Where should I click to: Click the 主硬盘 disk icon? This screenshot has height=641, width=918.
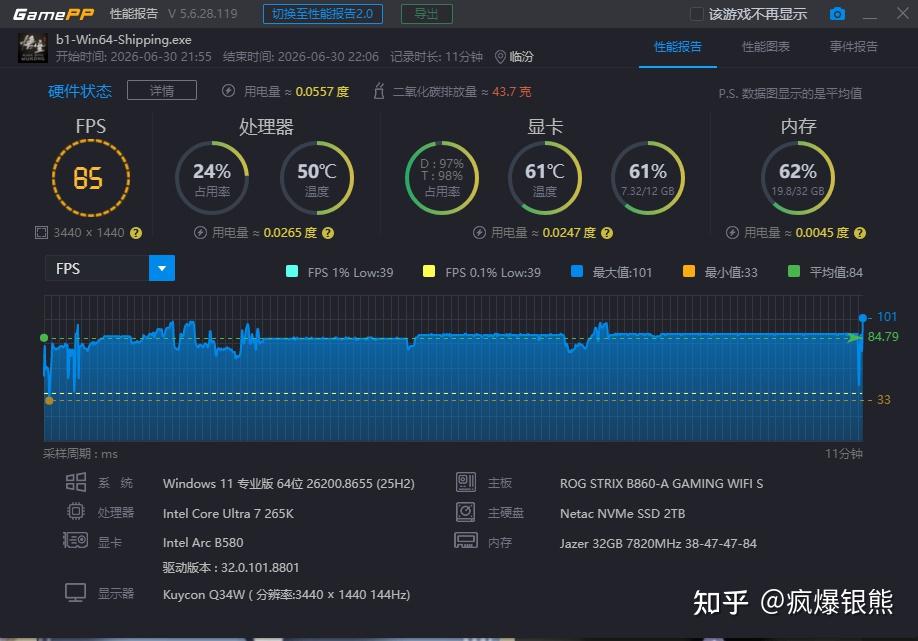pos(465,512)
